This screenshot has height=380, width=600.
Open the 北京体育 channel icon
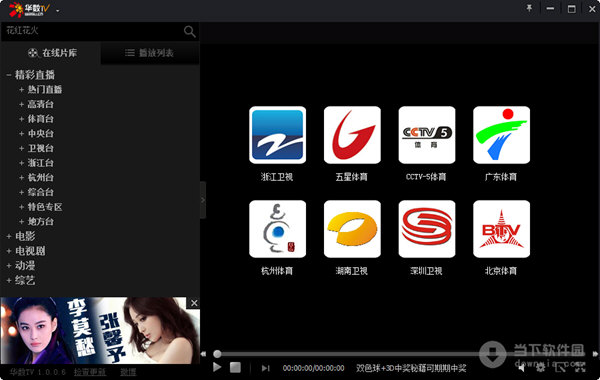[x=501, y=229]
